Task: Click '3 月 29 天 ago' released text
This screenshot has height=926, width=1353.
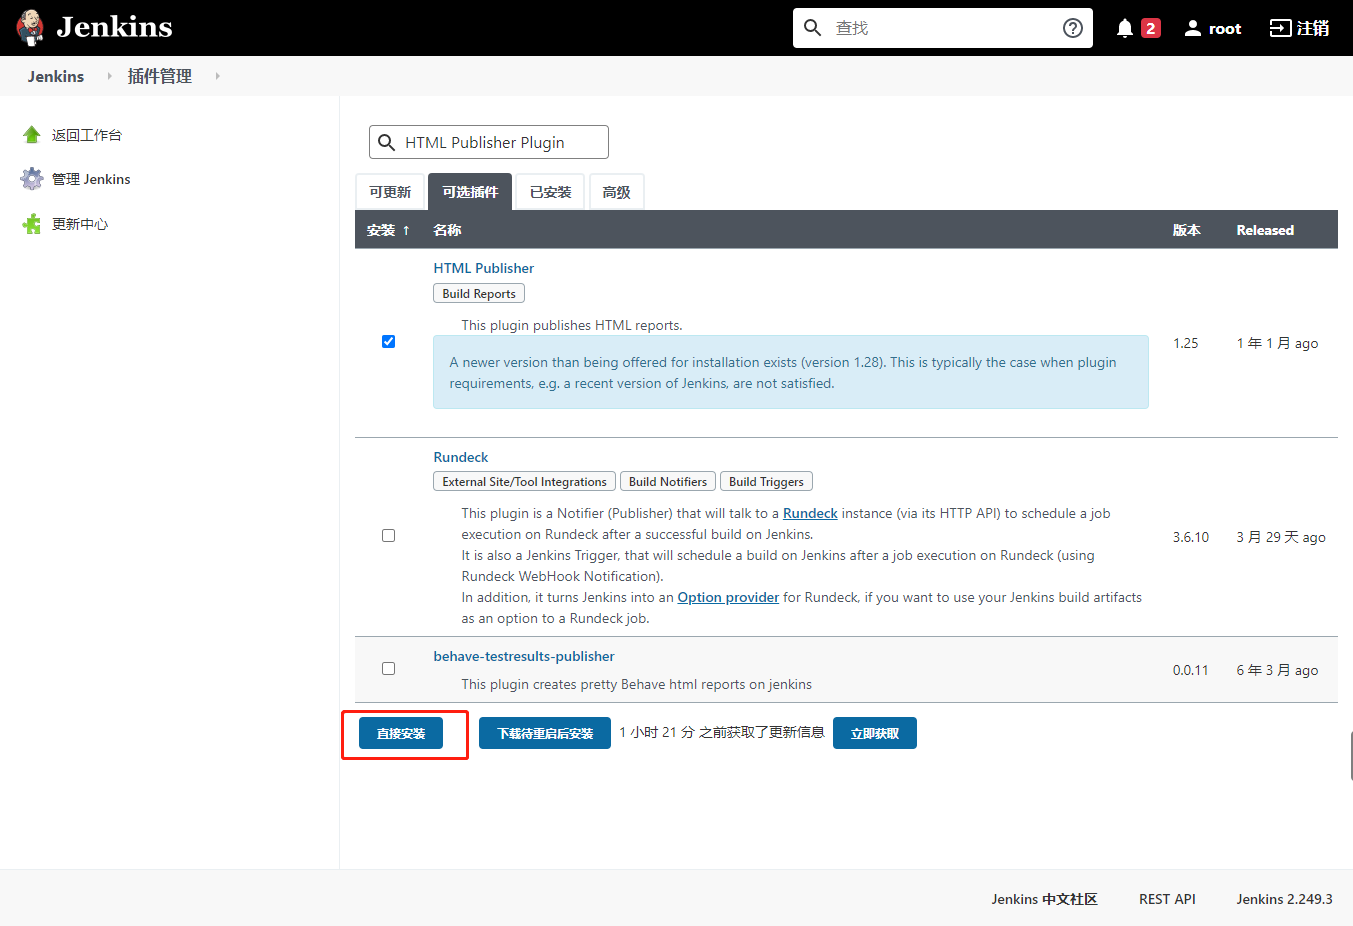Action: point(1281,537)
